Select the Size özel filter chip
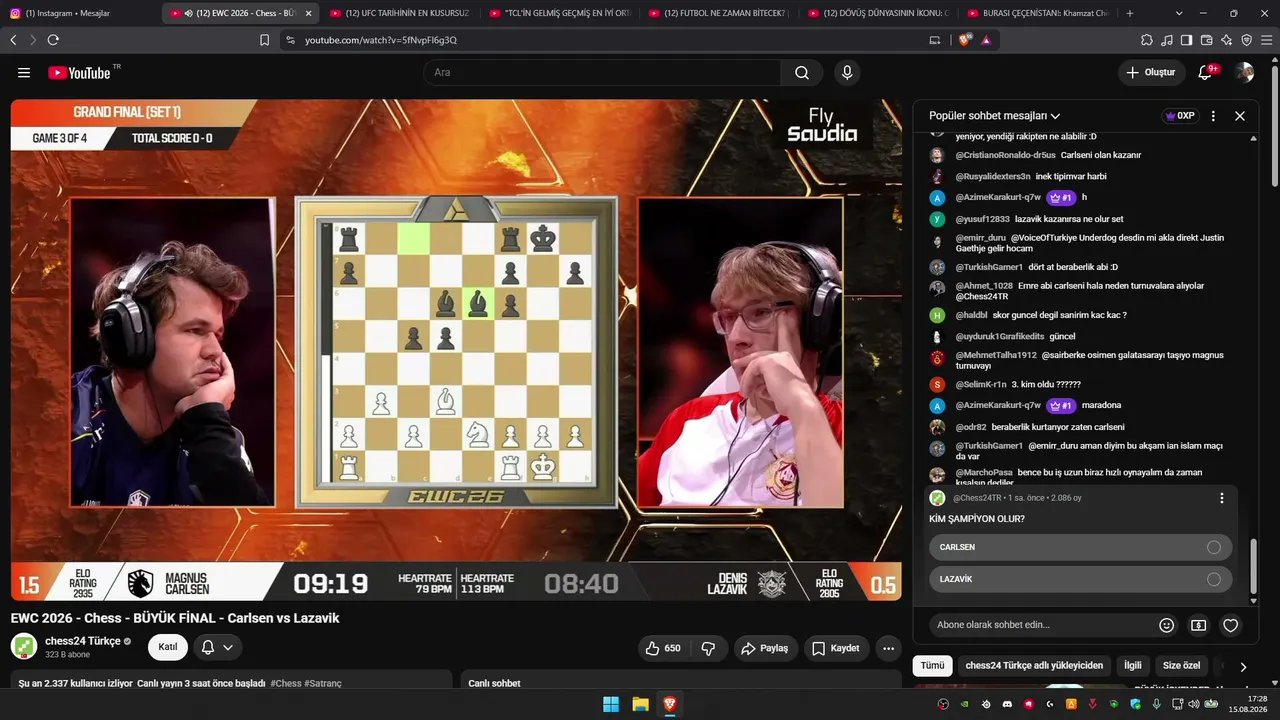This screenshot has height=720, width=1280. [1181, 665]
